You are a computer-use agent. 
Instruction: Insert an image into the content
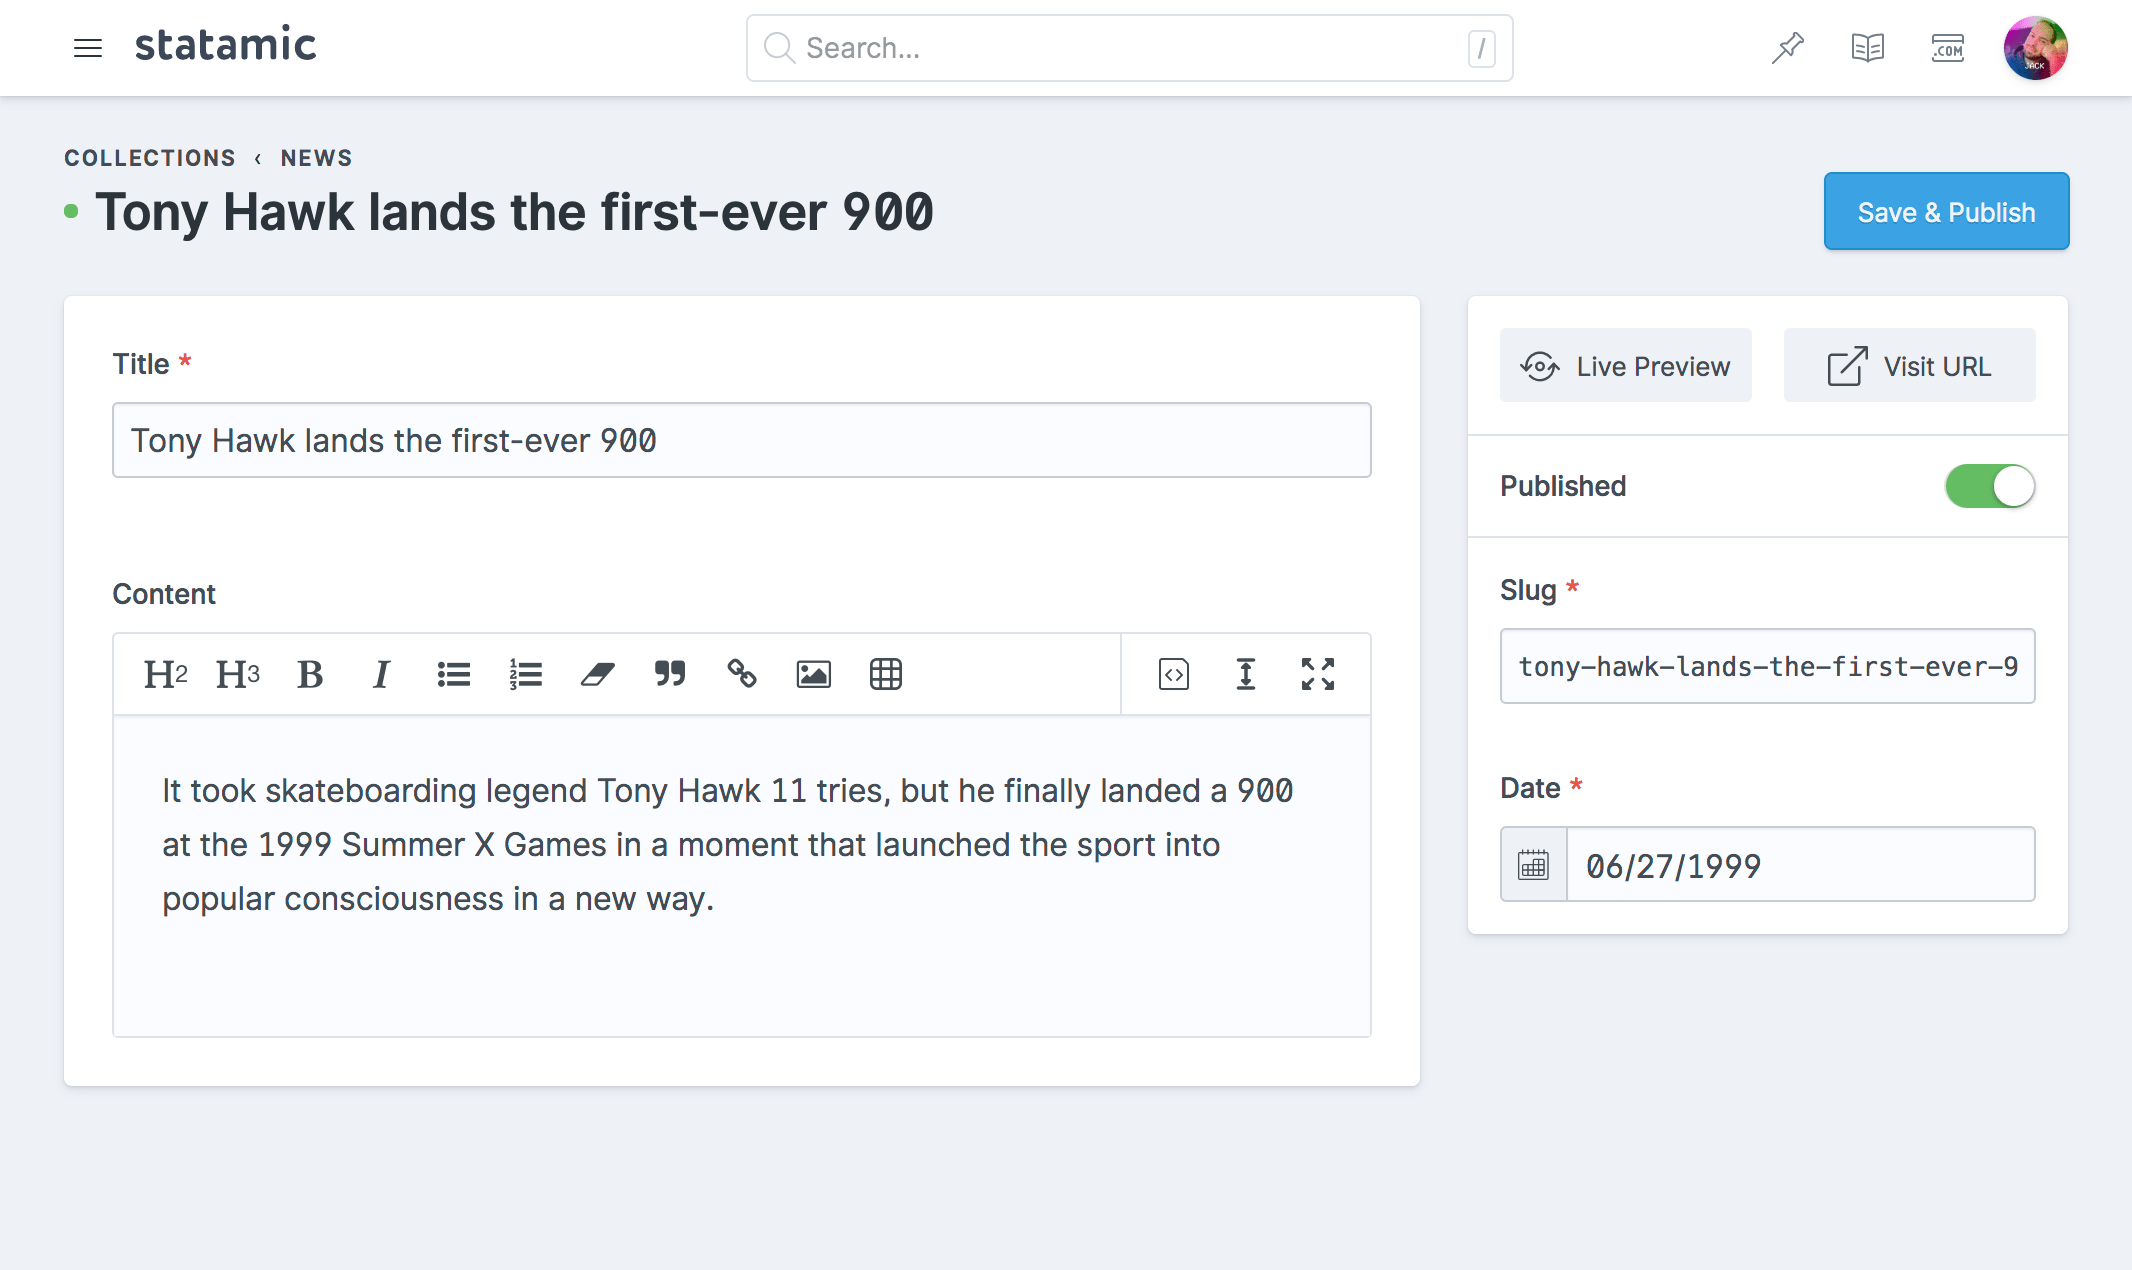click(x=813, y=674)
